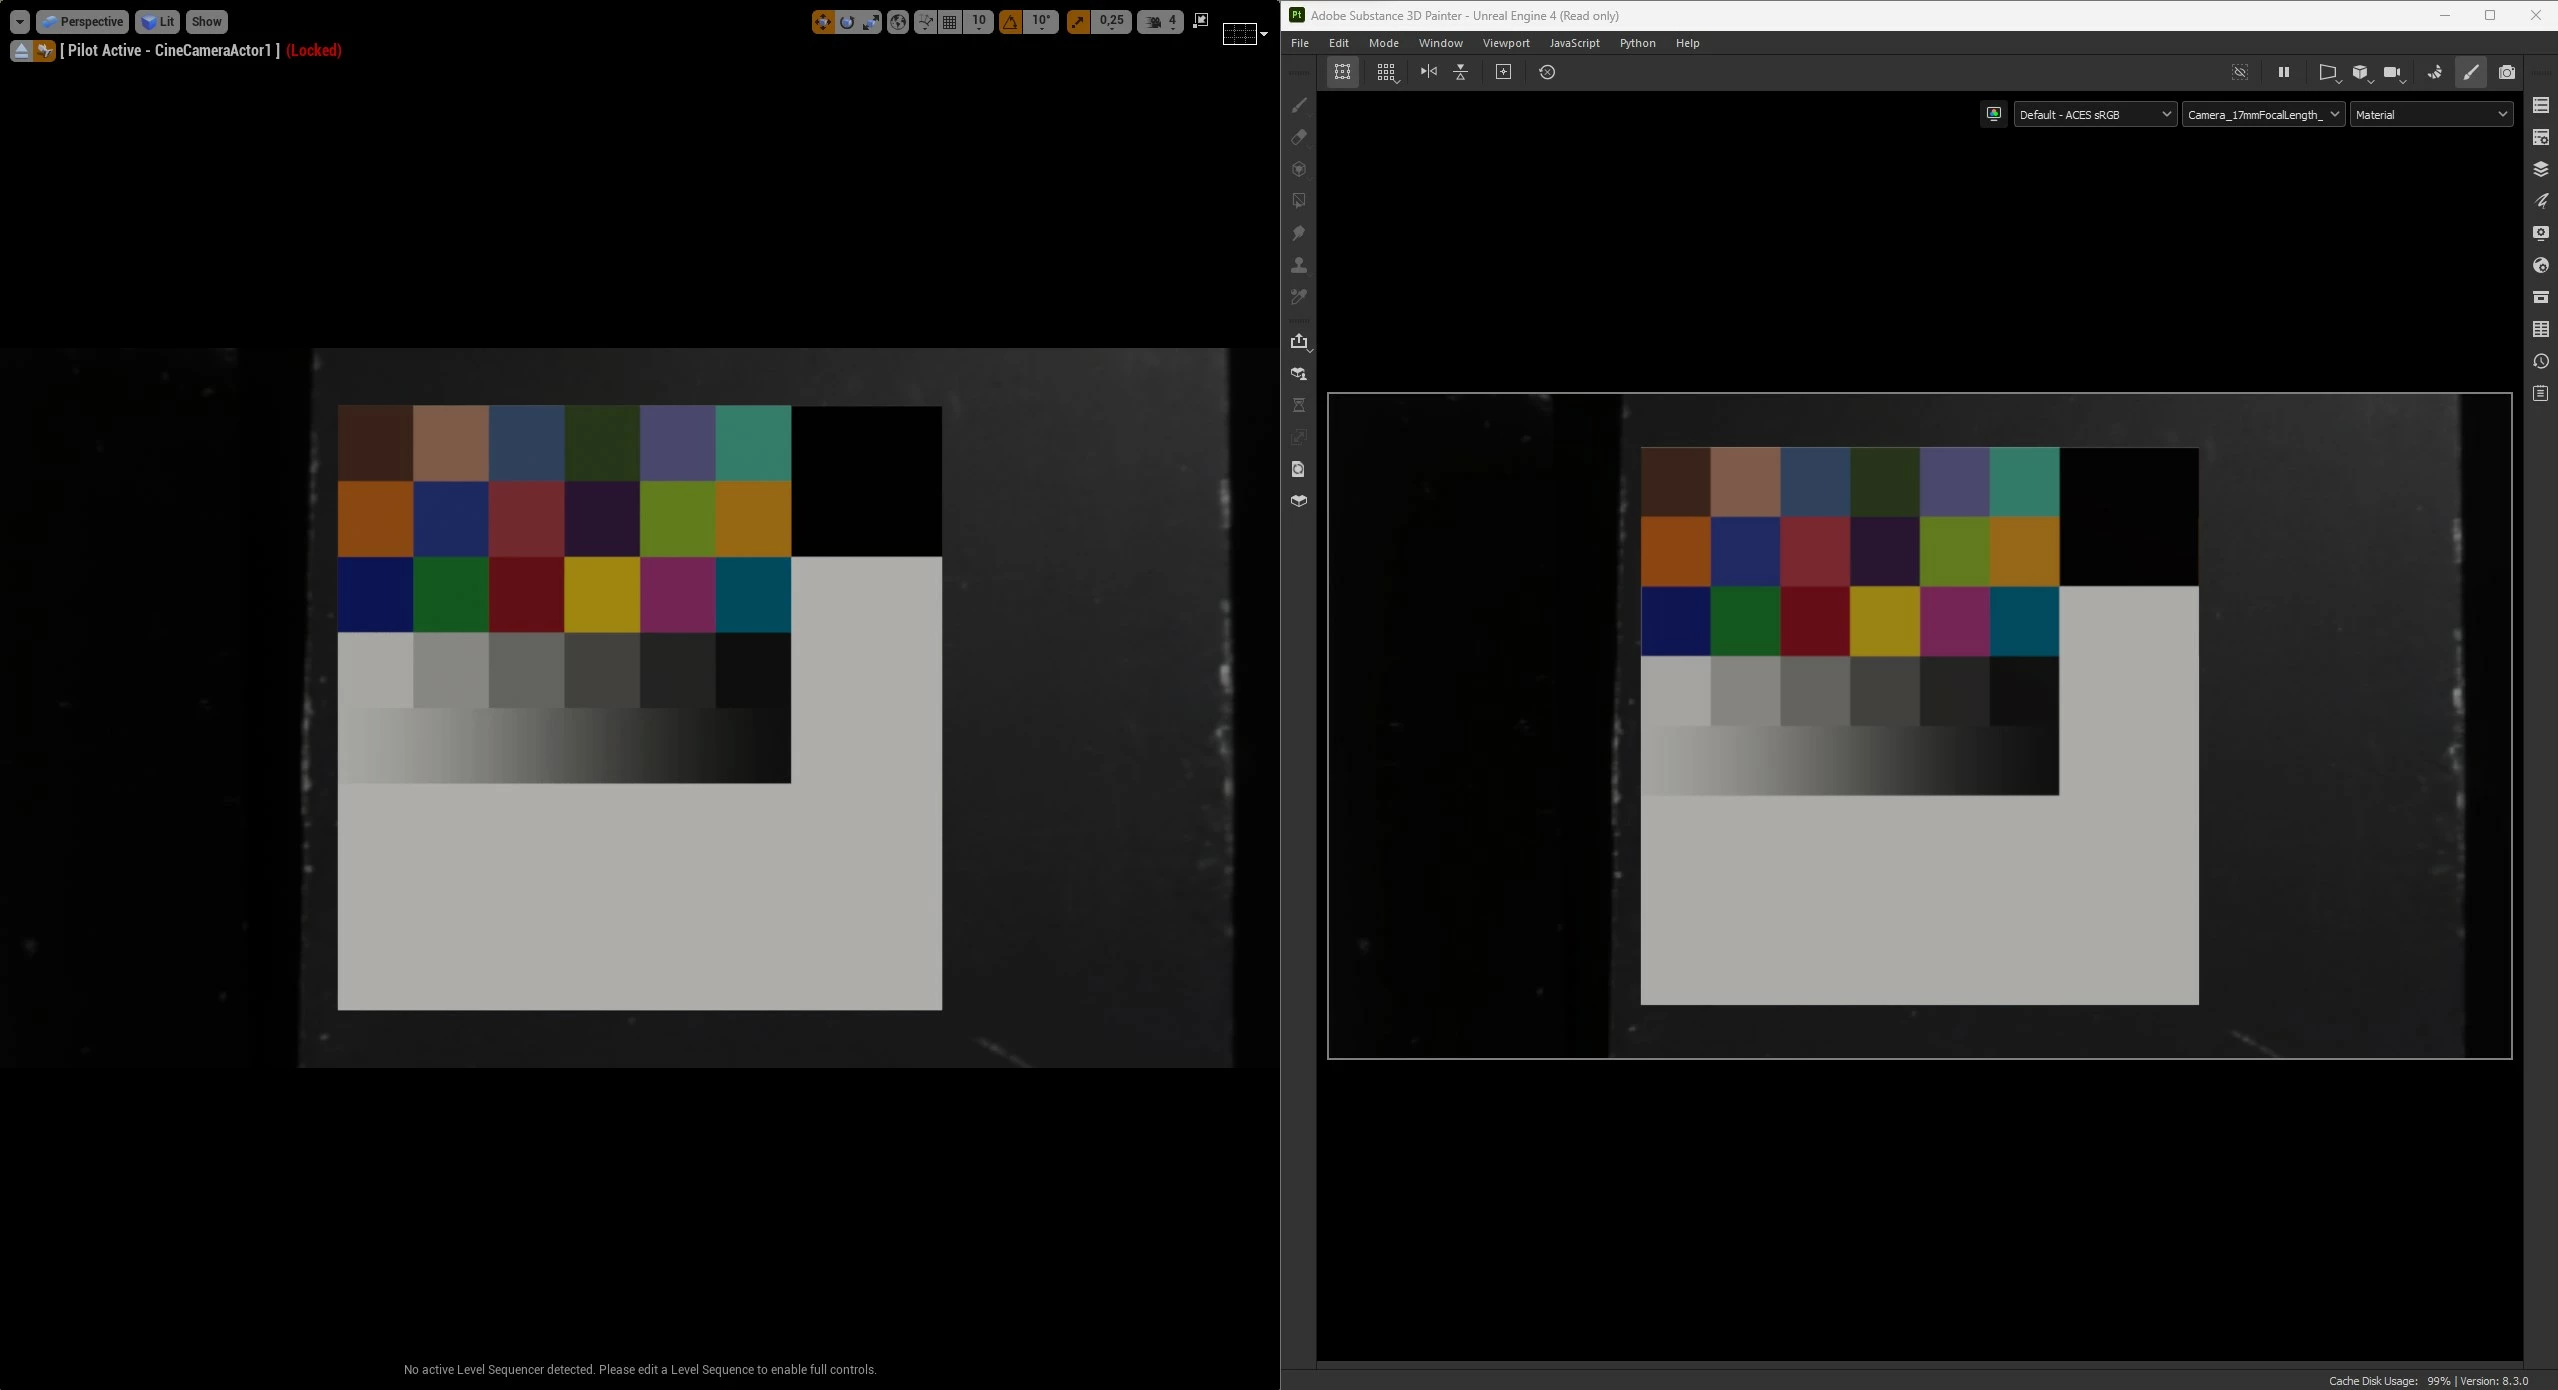The image size is (2558, 1390).
Task: Click the Perspective viewport button
Action: (x=83, y=21)
